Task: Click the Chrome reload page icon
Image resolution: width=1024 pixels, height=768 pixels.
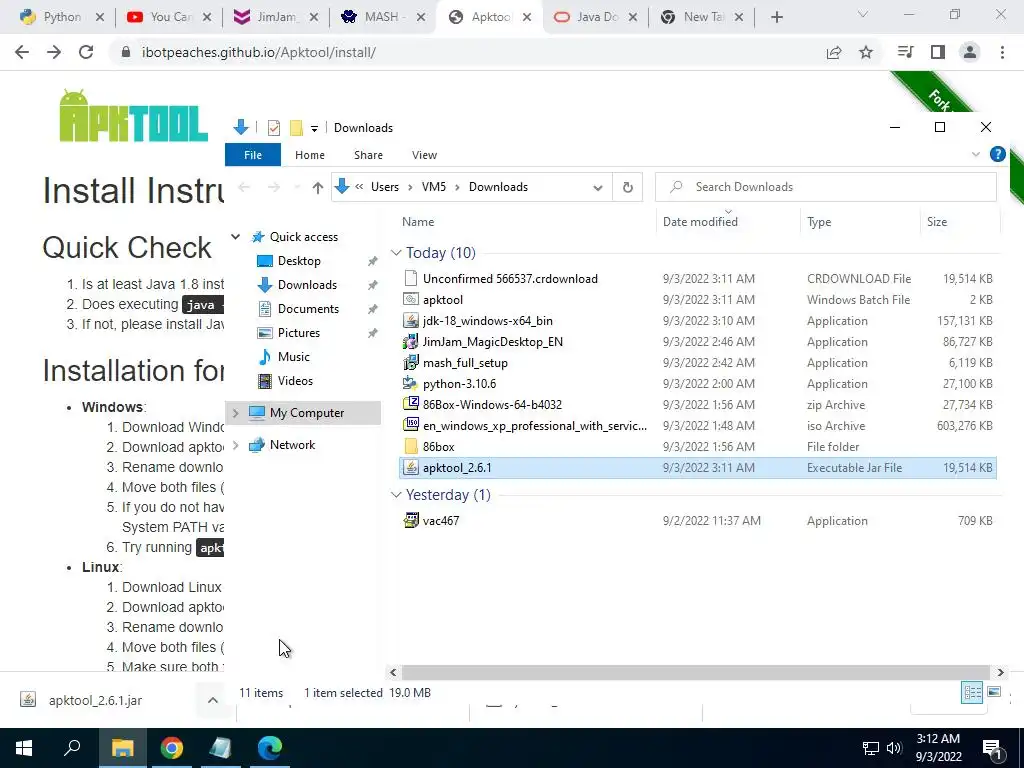Action: [86, 52]
